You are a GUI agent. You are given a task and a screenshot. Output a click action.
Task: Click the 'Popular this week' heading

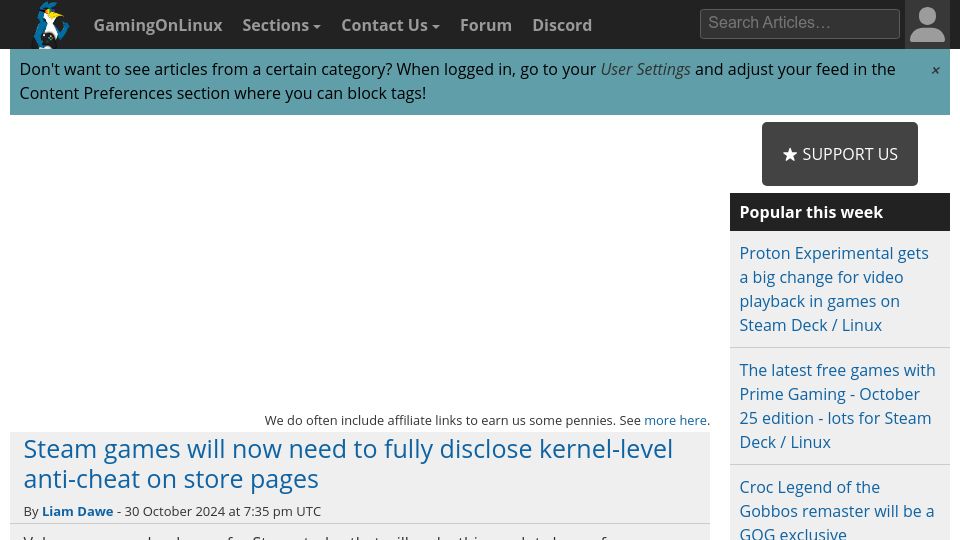pyautogui.click(x=811, y=212)
